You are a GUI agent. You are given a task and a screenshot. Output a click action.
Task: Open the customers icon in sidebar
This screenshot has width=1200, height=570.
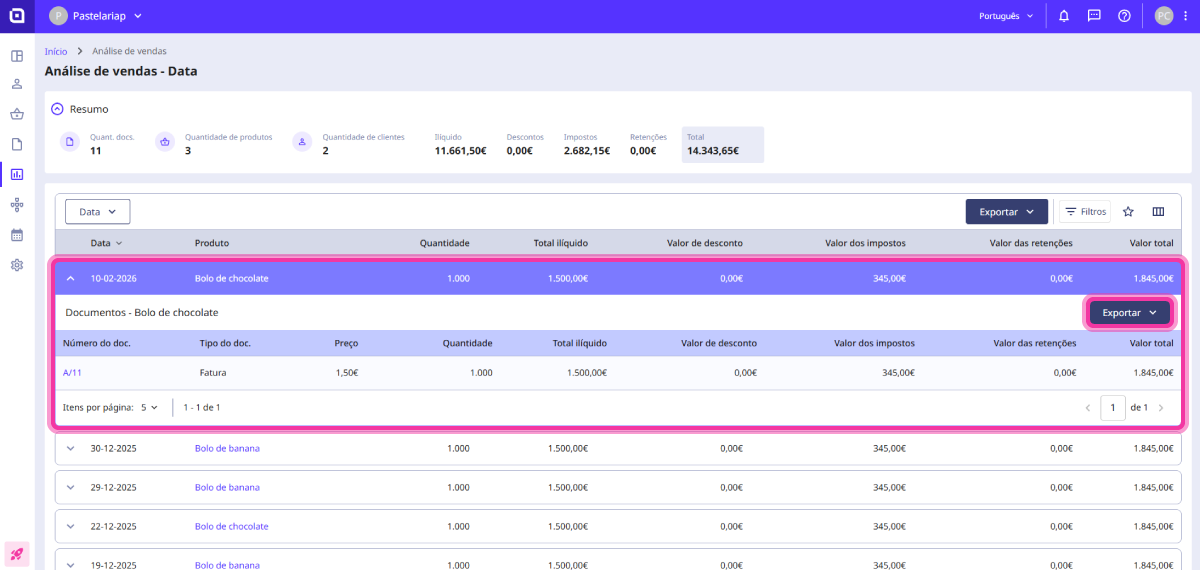(x=17, y=85)
